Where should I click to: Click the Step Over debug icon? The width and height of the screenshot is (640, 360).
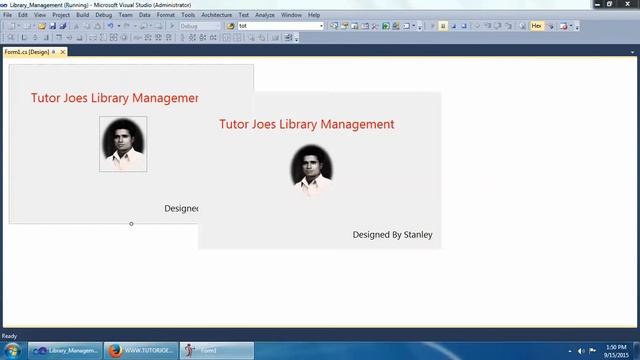498,26
